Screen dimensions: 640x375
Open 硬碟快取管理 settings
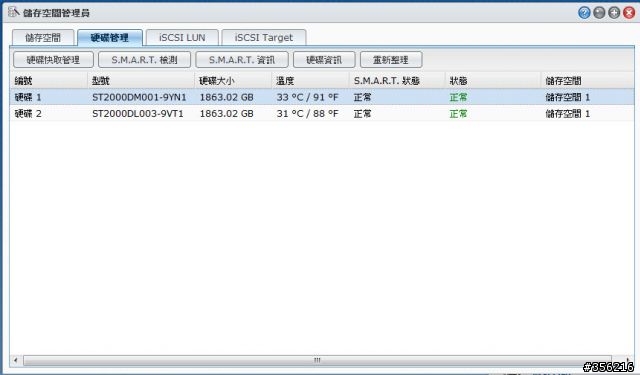coord(53,60)
